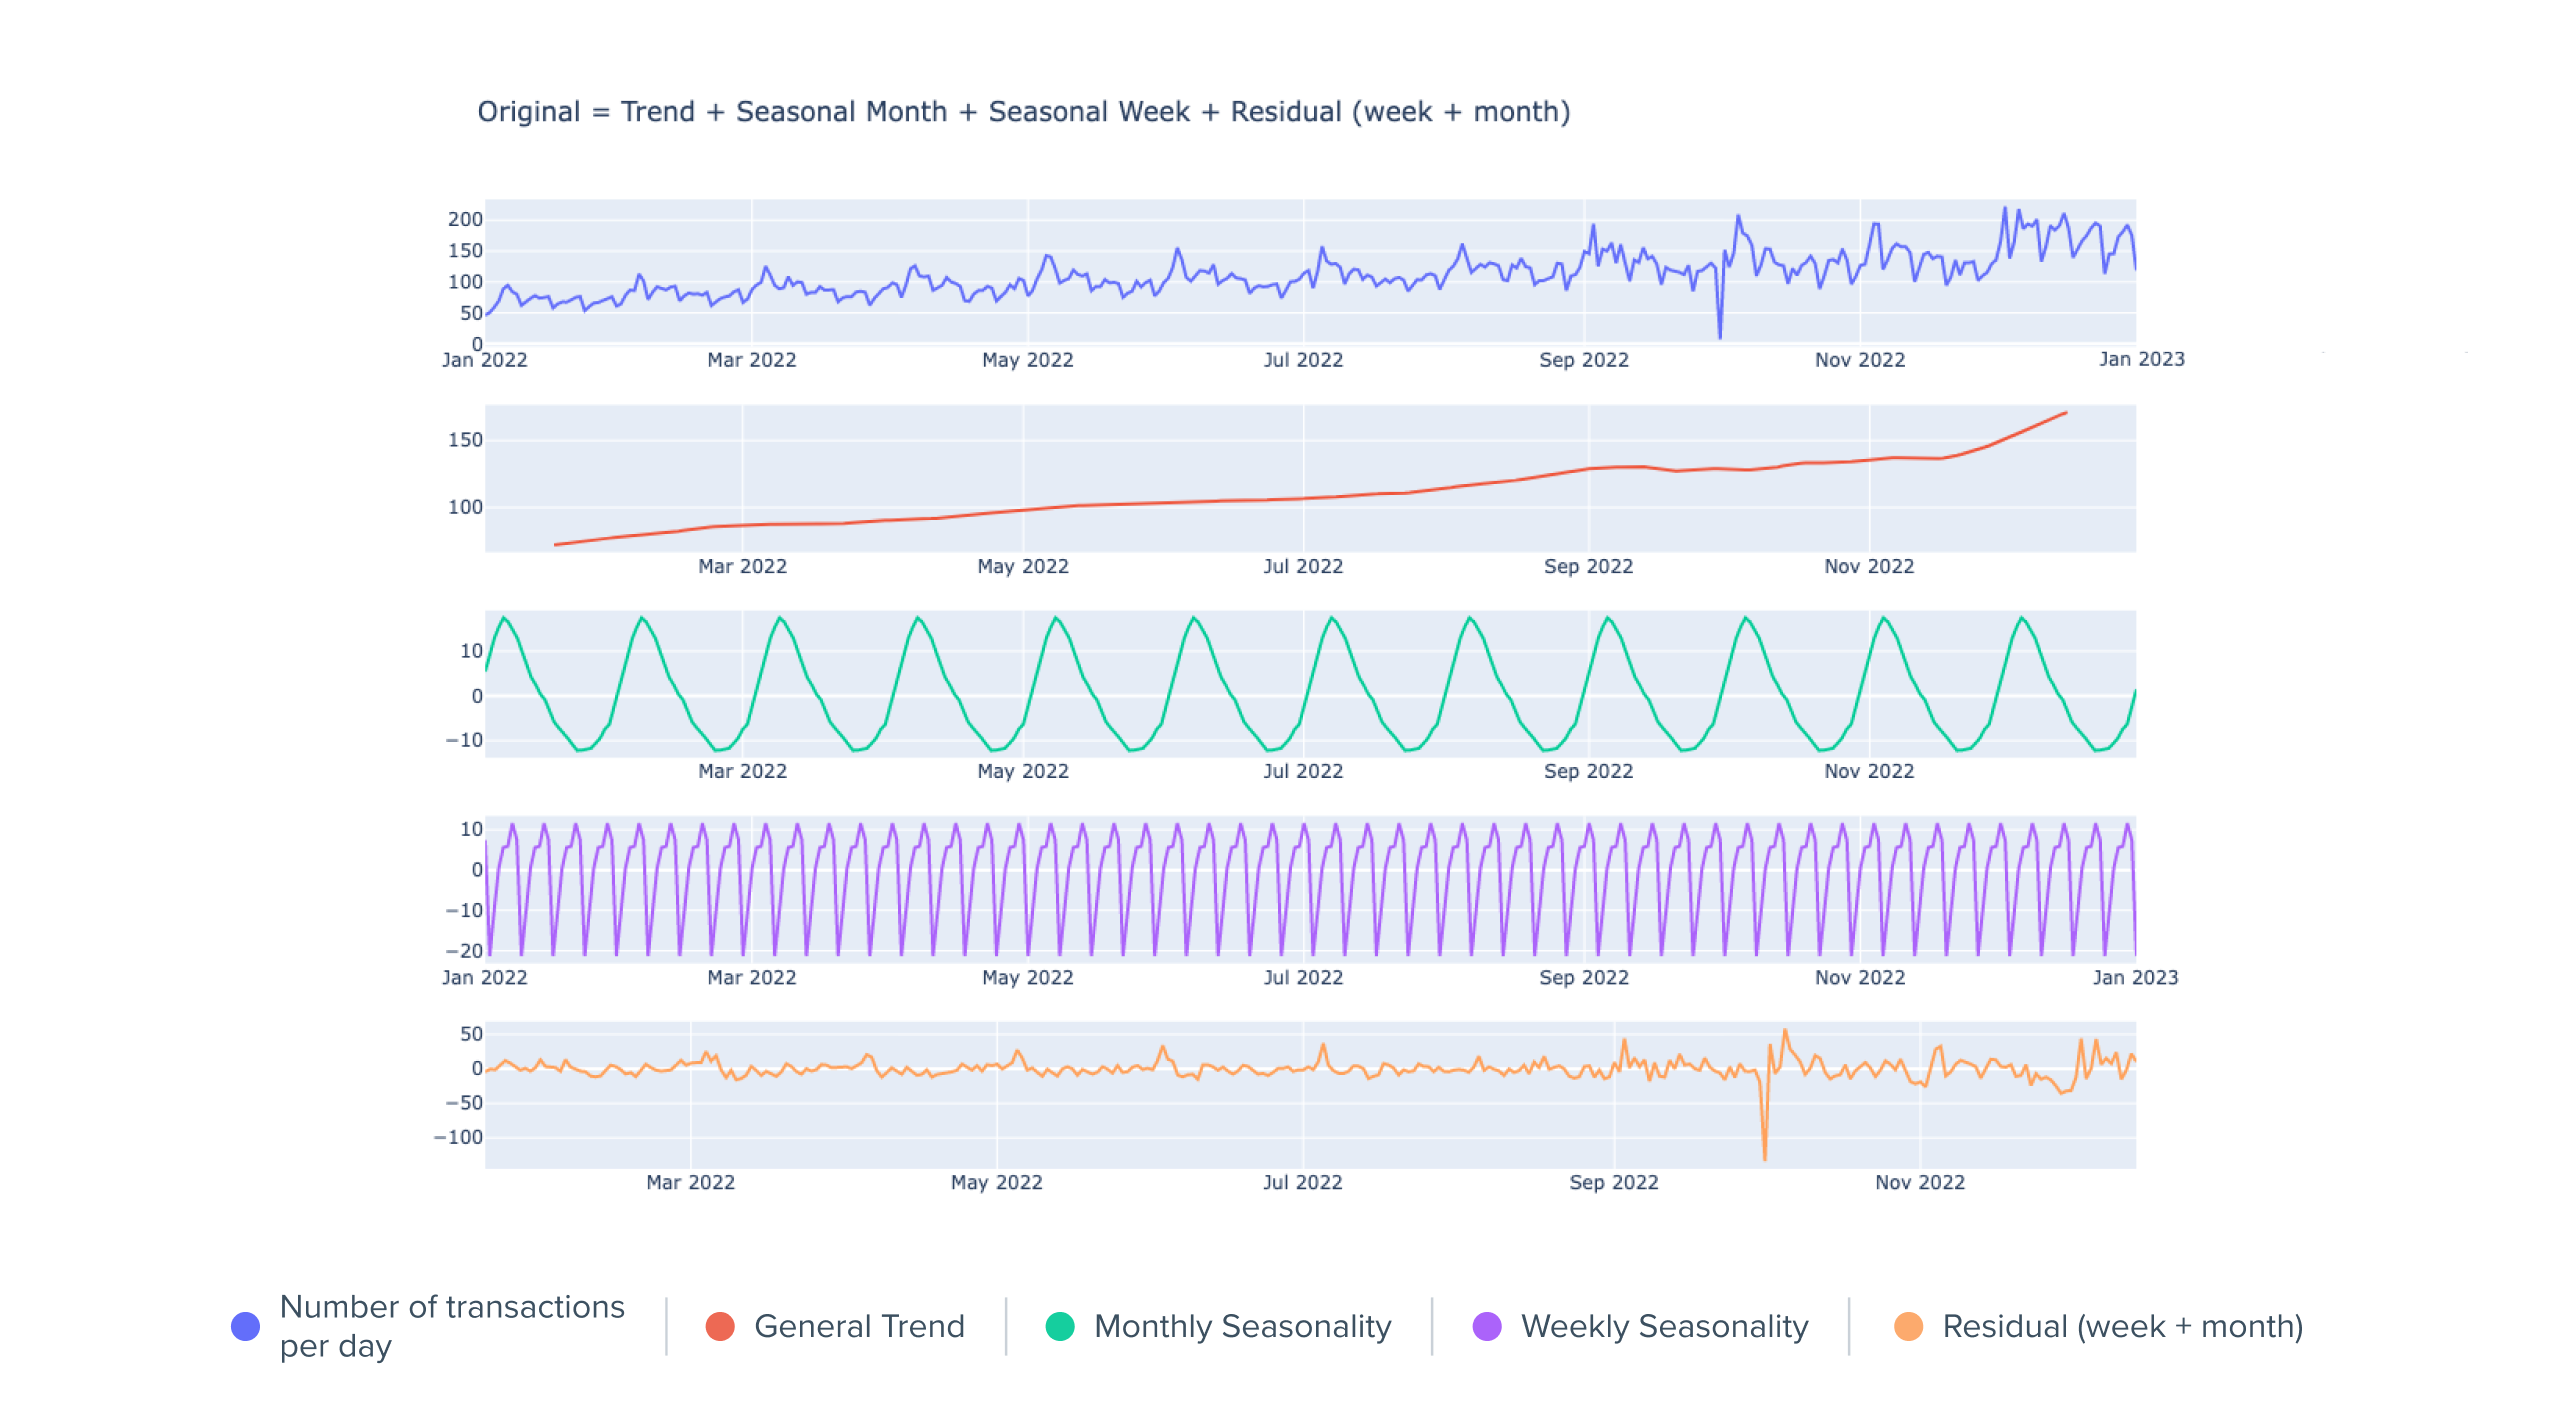2574x1425 pixels.
Task: Click Mar 2022 label under residual chart
Action: 690,1182
